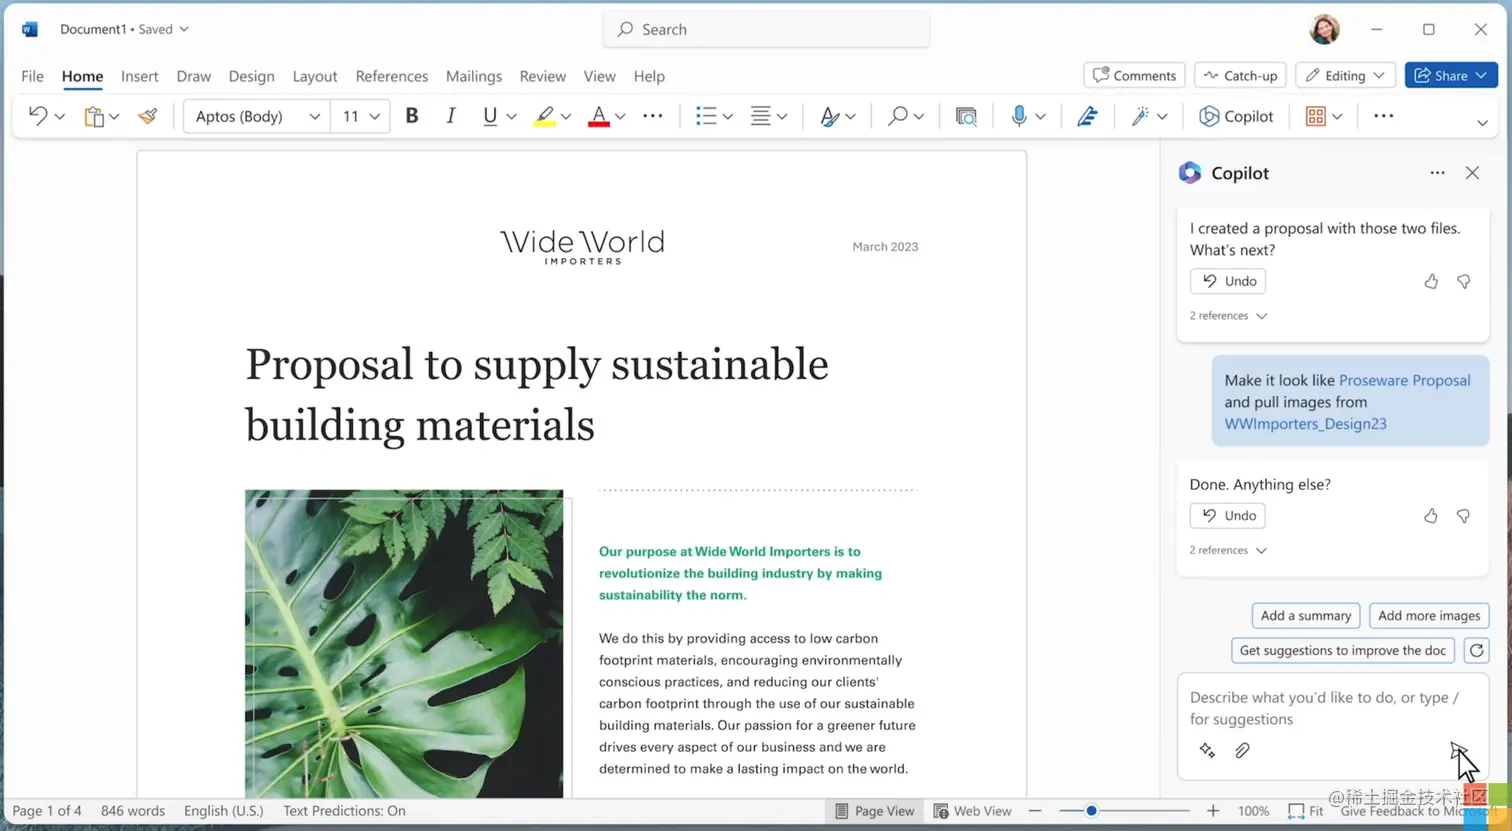Apply bullet list formatting
This screenshot has height=831, width=1512.
(x=706, y=116)
